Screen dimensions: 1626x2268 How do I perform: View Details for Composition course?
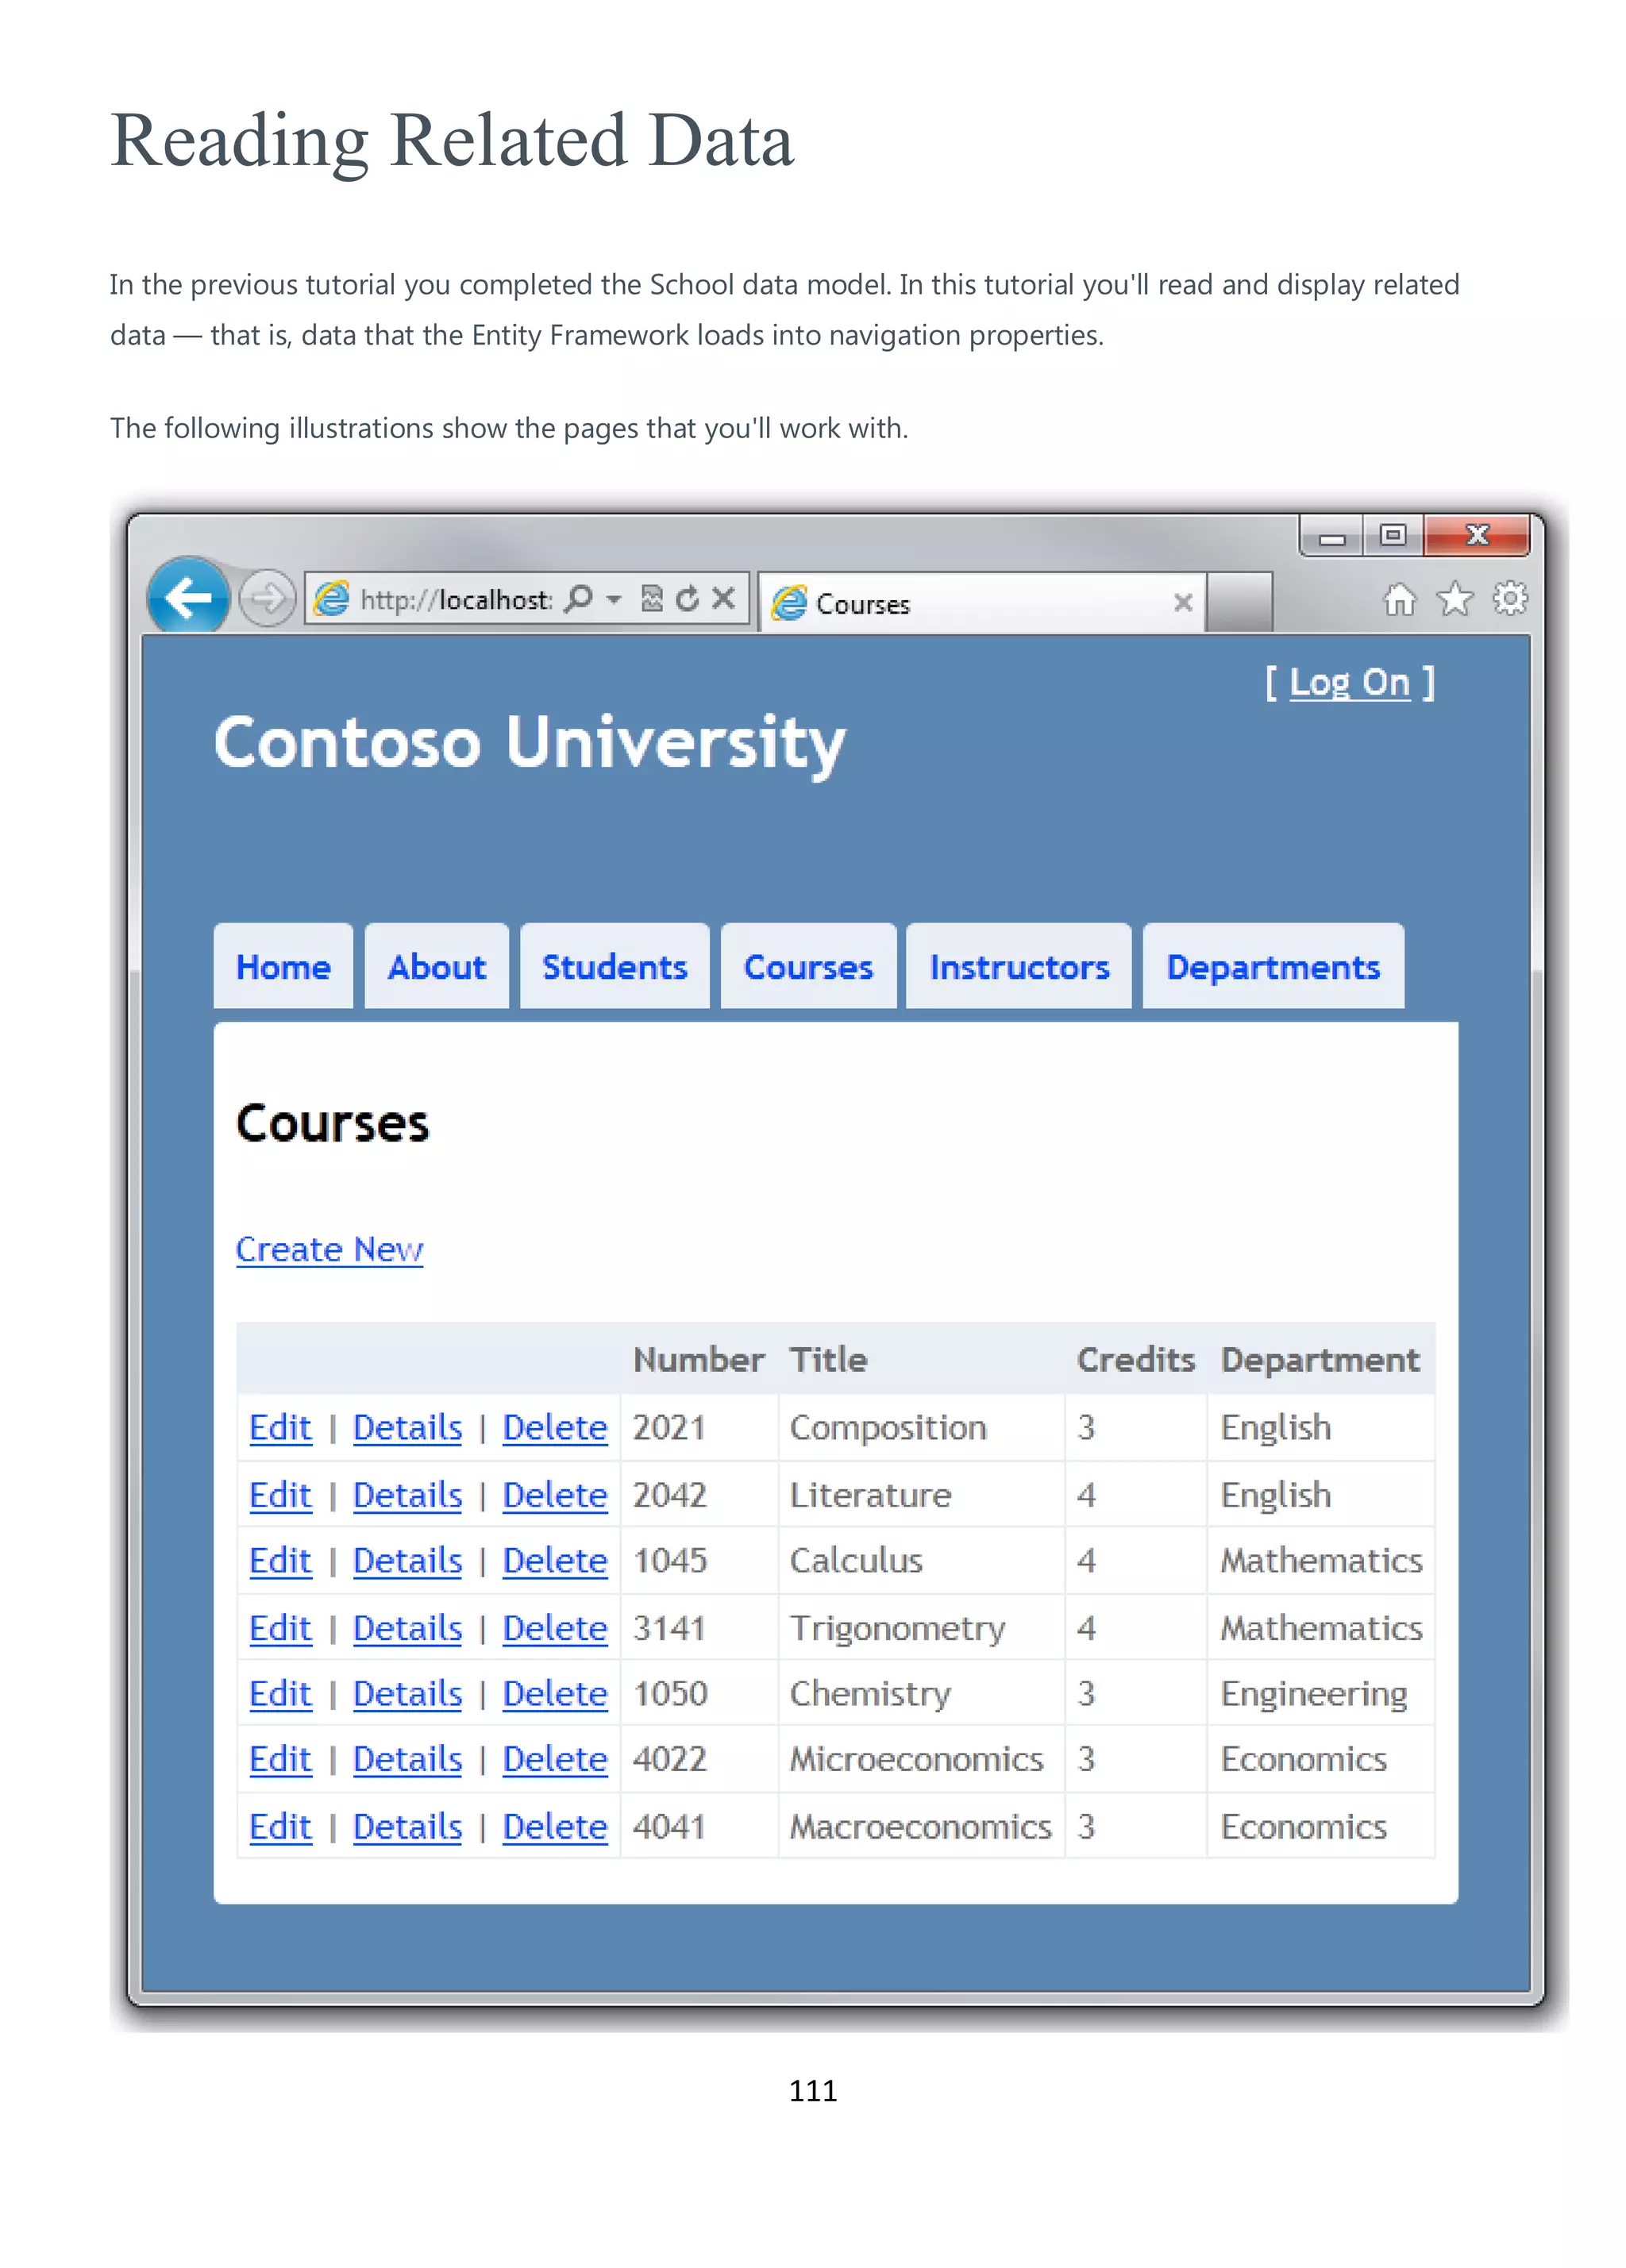(x=407, y=1428)
